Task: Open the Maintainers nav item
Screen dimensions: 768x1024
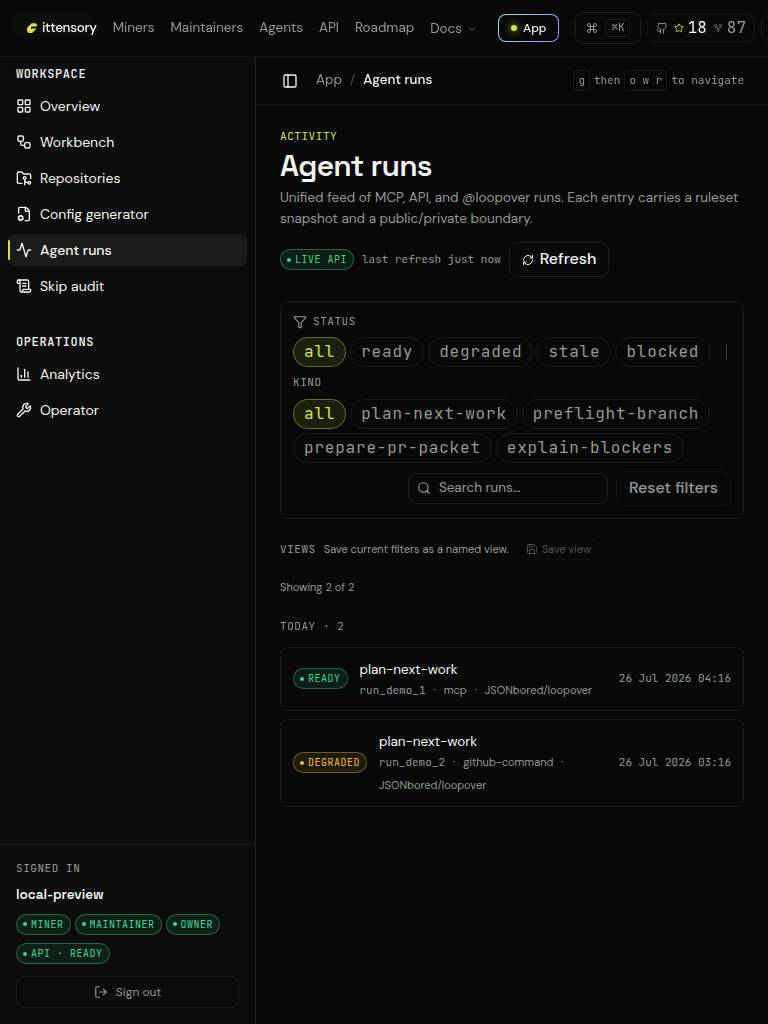Action: click(x=206, y=27)
